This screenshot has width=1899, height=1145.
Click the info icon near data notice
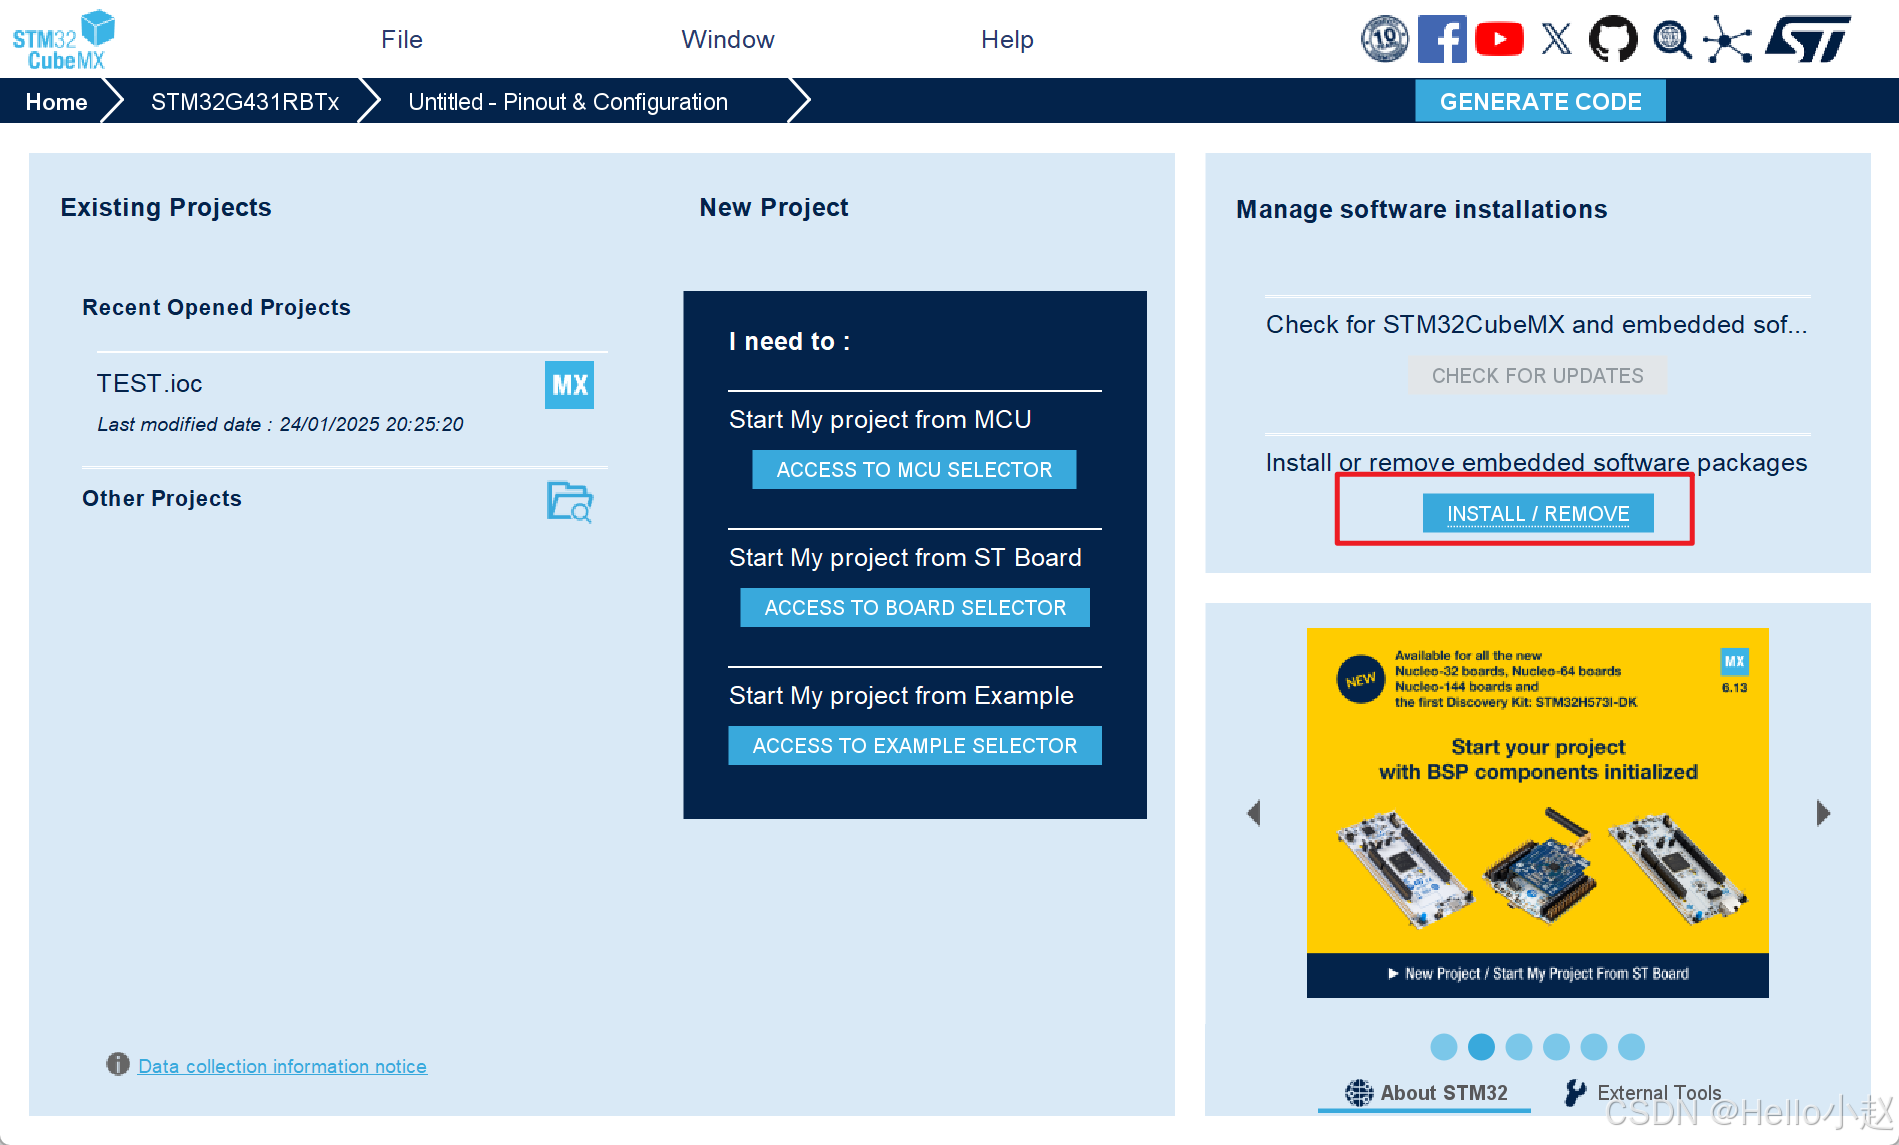click(x=118, y=1064)
